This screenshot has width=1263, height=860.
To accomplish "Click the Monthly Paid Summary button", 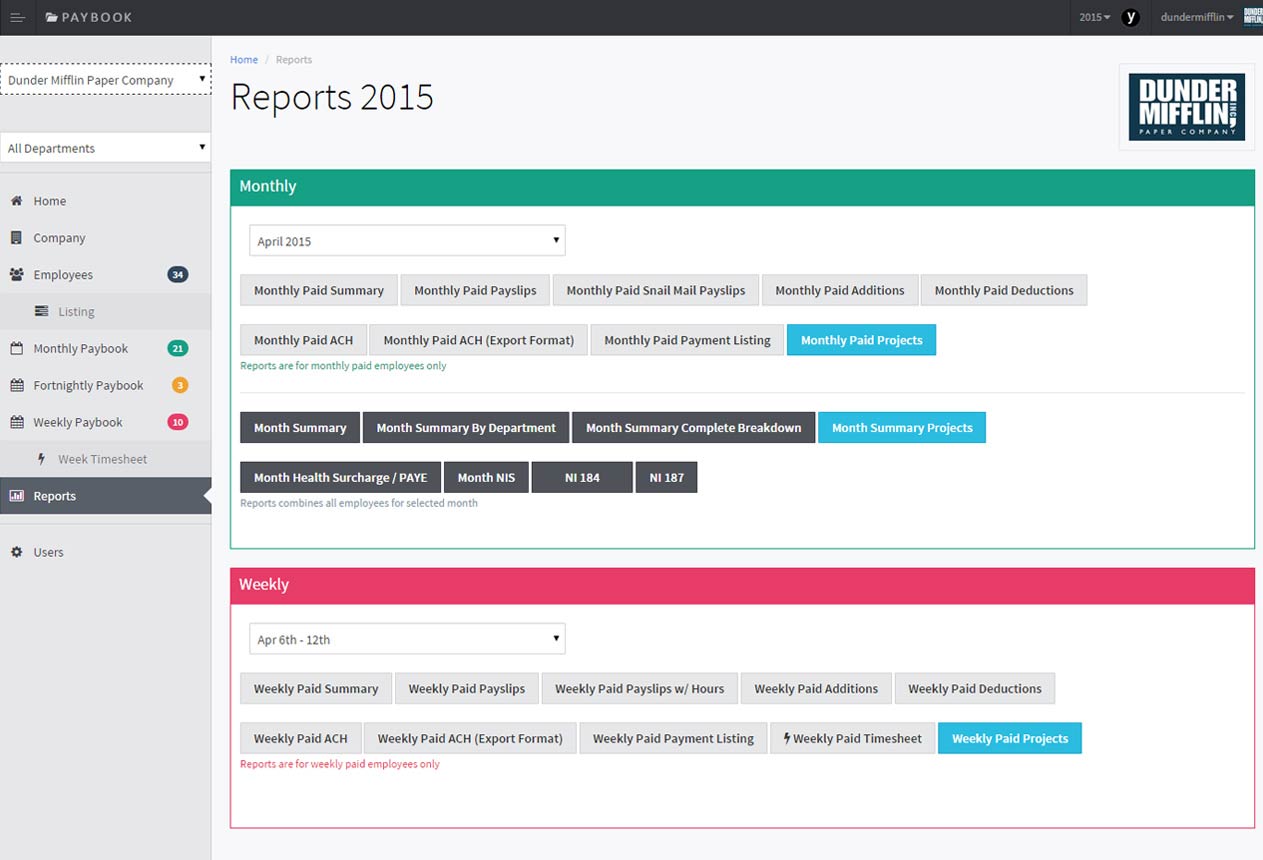I will (x=319, y=290).
